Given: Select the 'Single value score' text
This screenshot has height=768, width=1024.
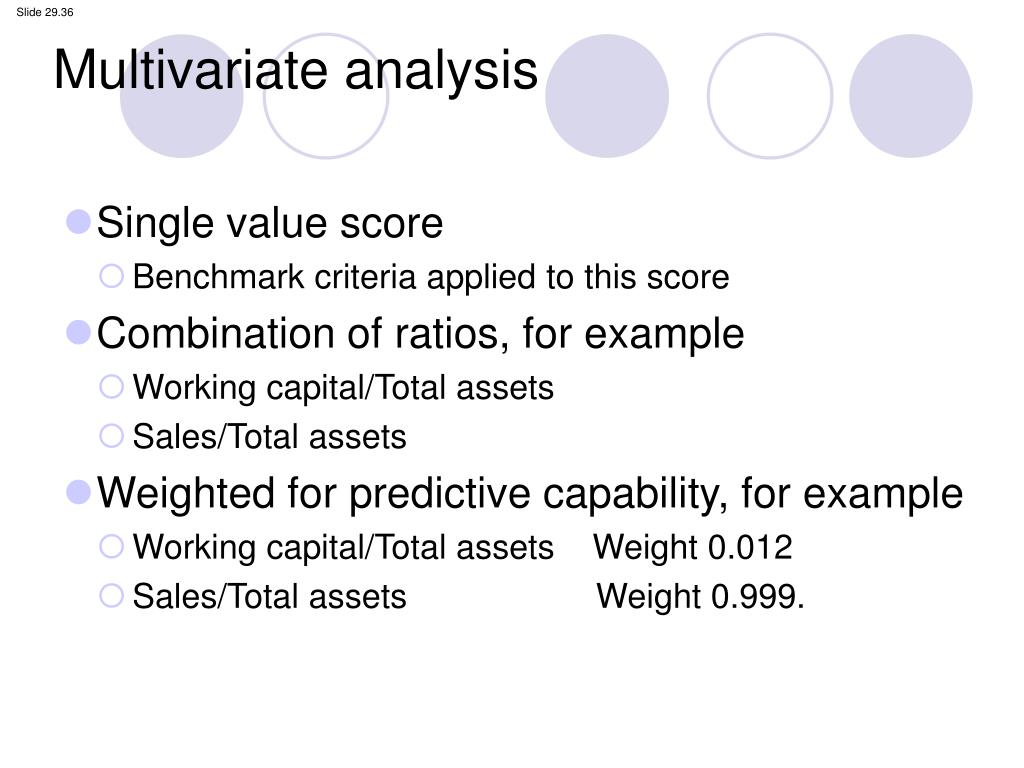Looking at the screenshot, I should coord(270,223).
